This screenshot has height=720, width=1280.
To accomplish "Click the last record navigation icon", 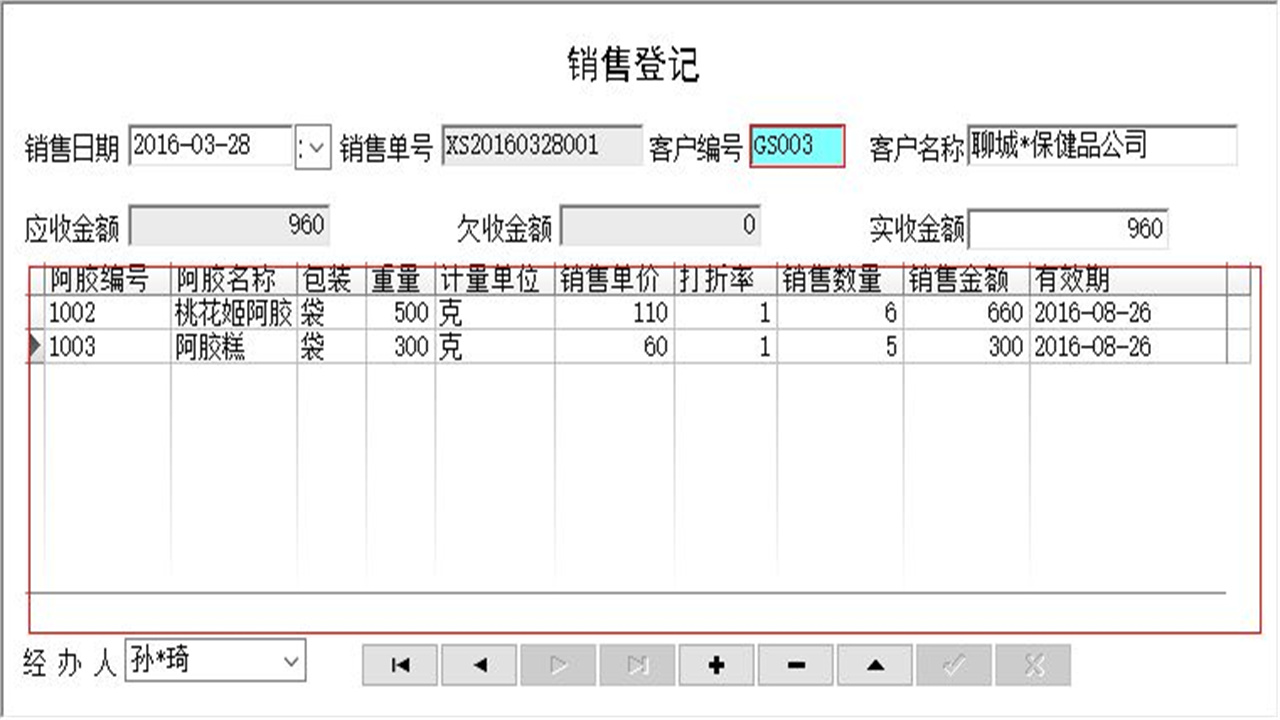I will pos(636,663).
